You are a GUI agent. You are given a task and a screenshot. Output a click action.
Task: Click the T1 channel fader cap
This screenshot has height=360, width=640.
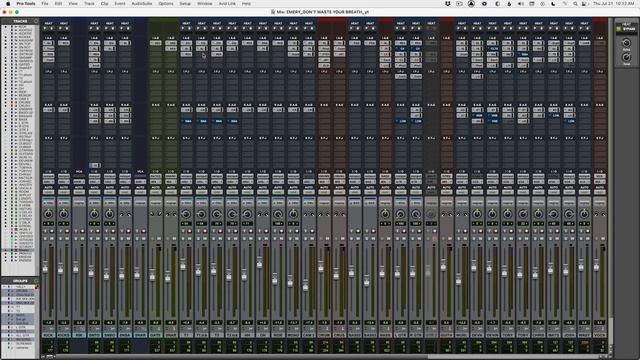183,266
